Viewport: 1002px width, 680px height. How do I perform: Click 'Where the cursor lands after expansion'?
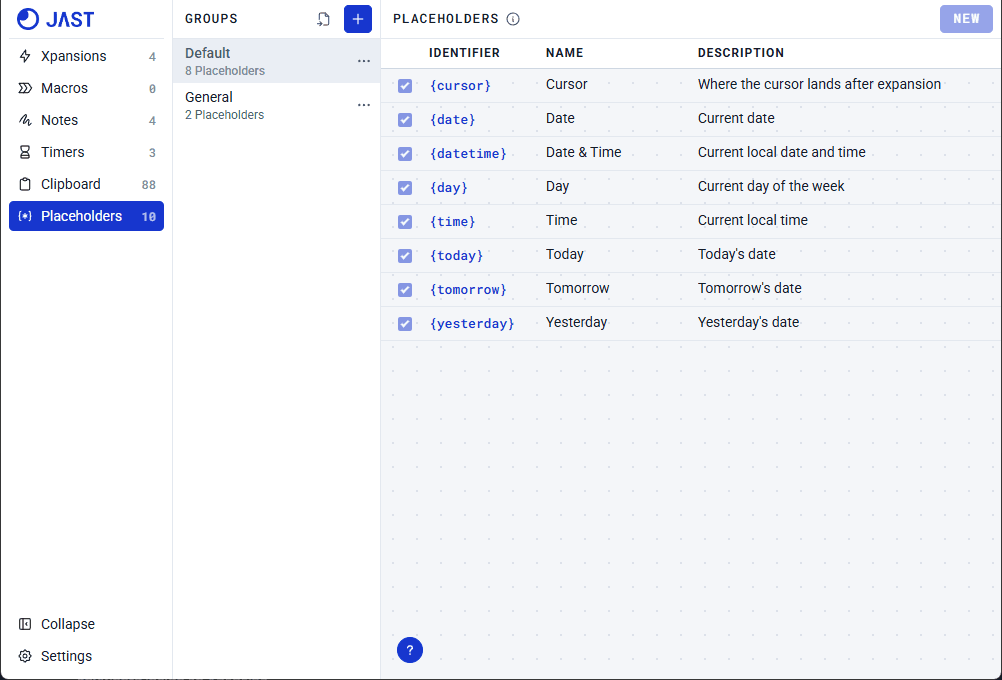[x=819, y=84]
